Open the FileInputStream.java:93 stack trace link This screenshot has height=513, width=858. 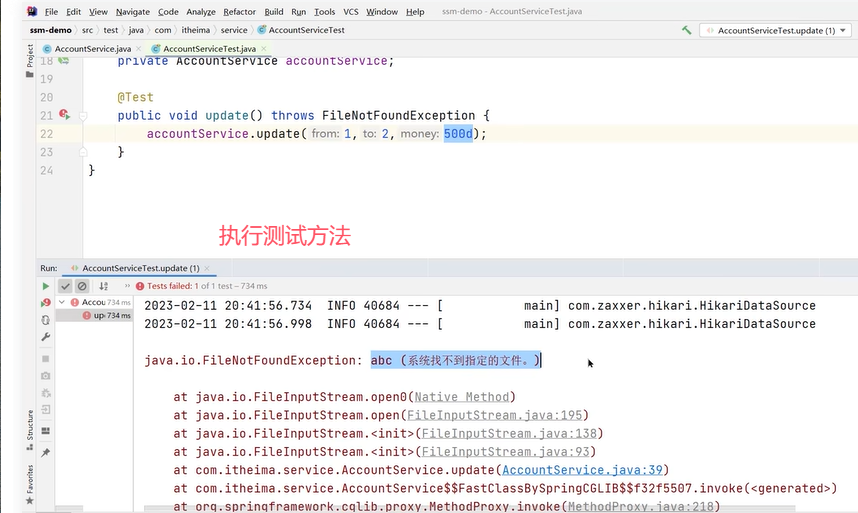tap(506, 452)
